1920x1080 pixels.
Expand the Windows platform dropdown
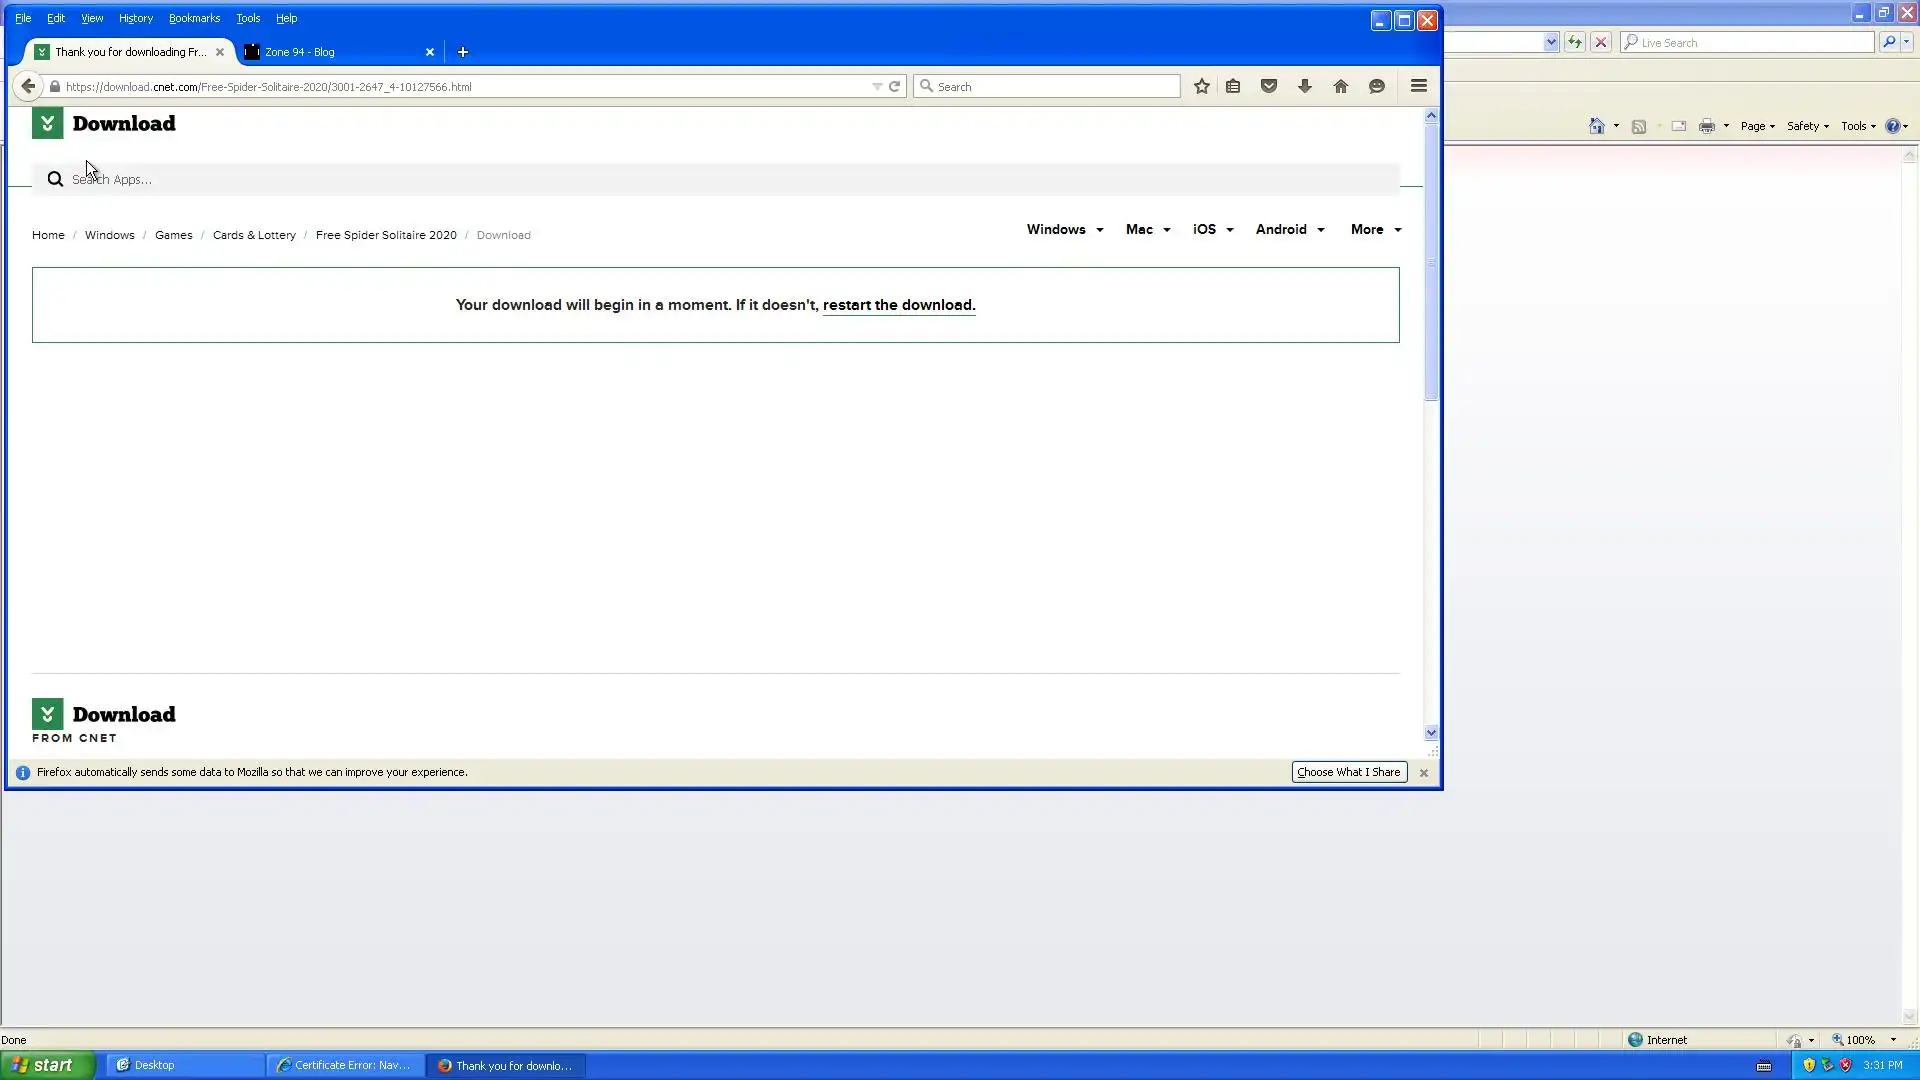pyautogui.click(x=1065, y=230)
